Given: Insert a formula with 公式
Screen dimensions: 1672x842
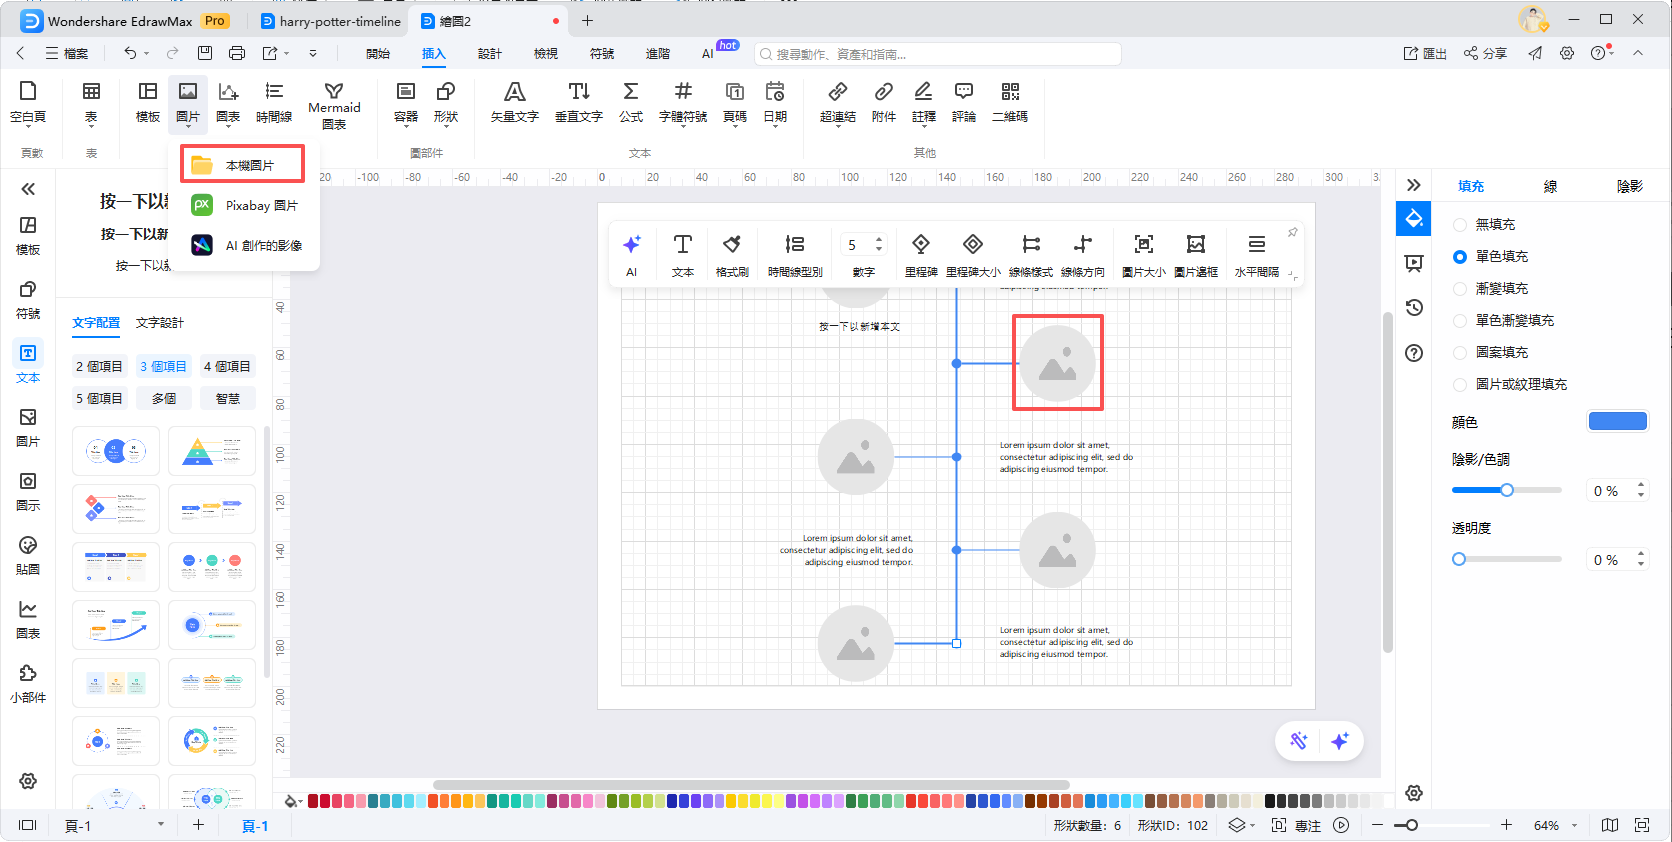Looking at the screenshot, I should tap(631, 102).
